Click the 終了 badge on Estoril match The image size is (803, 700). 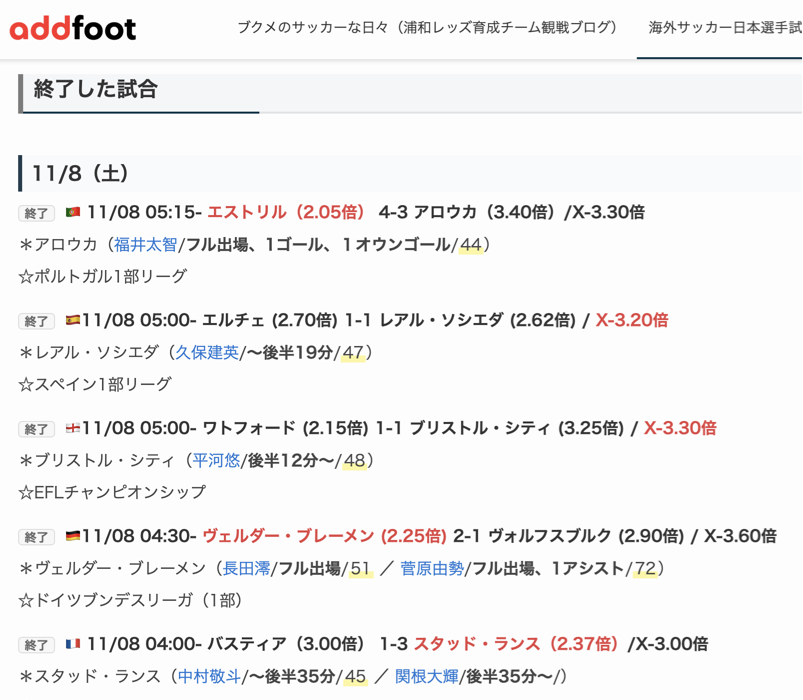click(x=37, y=213)
